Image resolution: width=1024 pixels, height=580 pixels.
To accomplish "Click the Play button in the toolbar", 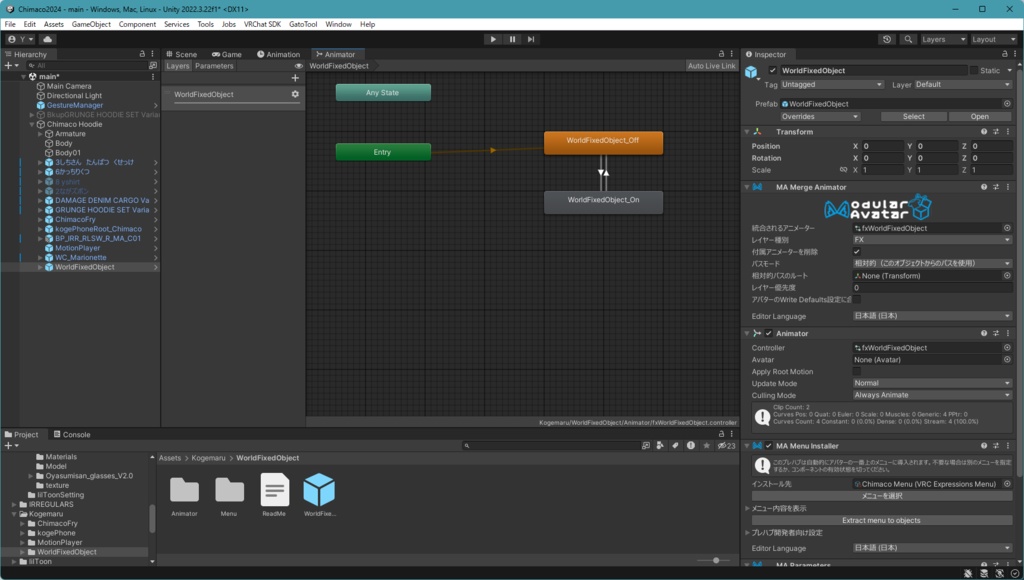I will pos(493,39).
